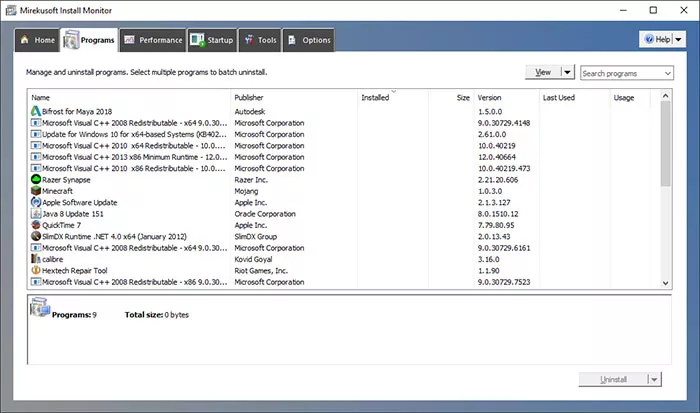
Task: Click the Kovid Goyal publisher cell
Action: [x=253, y=259]
